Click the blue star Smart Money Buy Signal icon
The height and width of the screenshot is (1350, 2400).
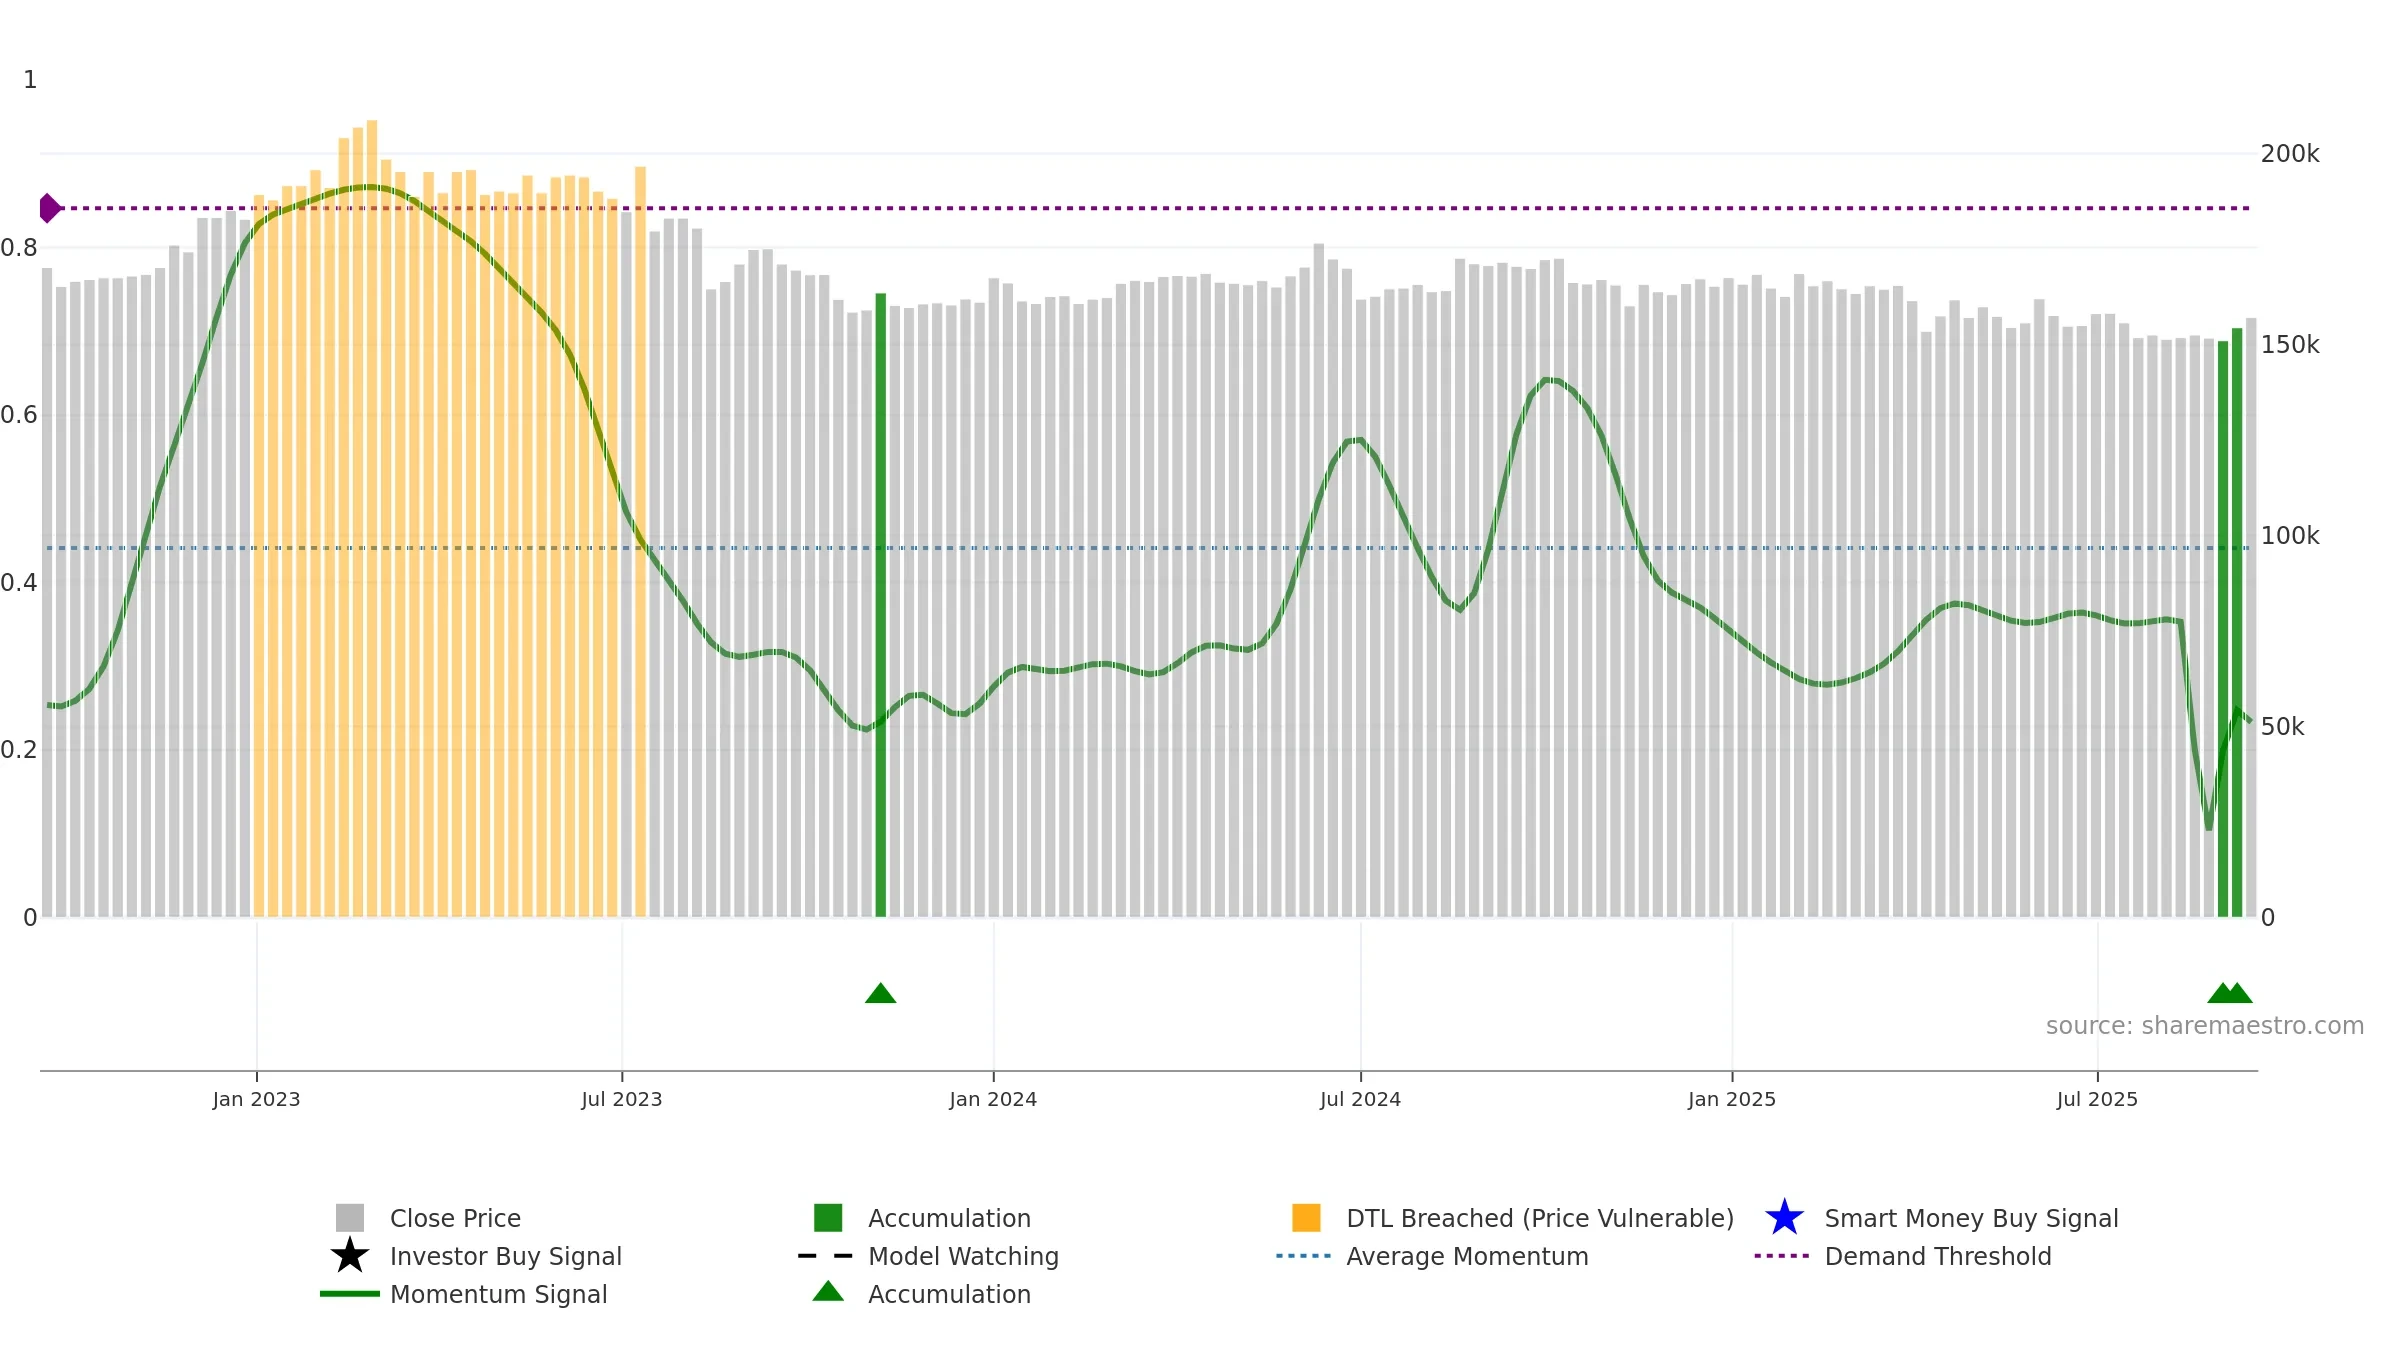pyautogui.click(x=1784, y=1217)
